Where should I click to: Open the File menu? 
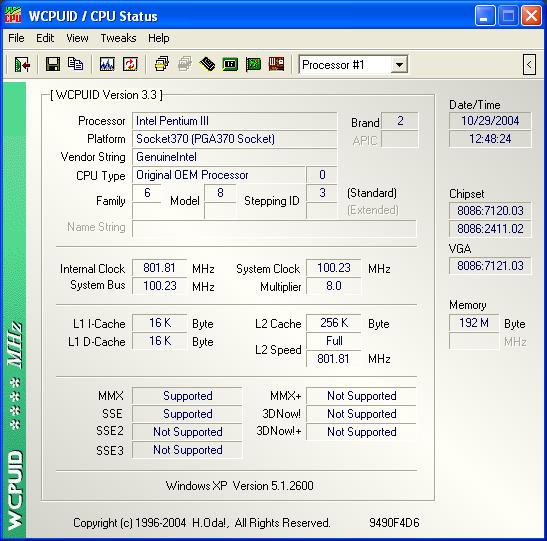pyautogui.click(x=16, y=38)
